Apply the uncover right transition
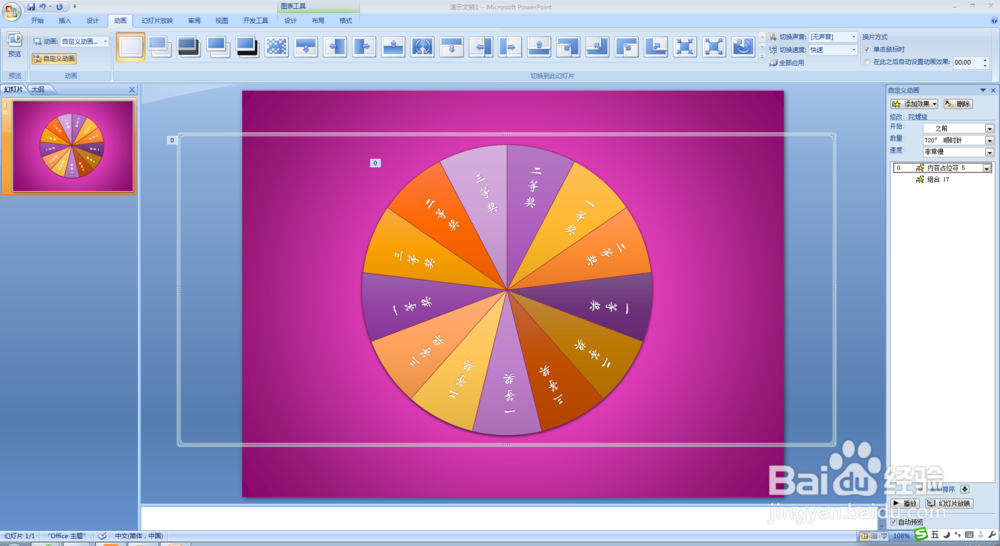This screenshot has width=1000, height=546. [510, 47]
